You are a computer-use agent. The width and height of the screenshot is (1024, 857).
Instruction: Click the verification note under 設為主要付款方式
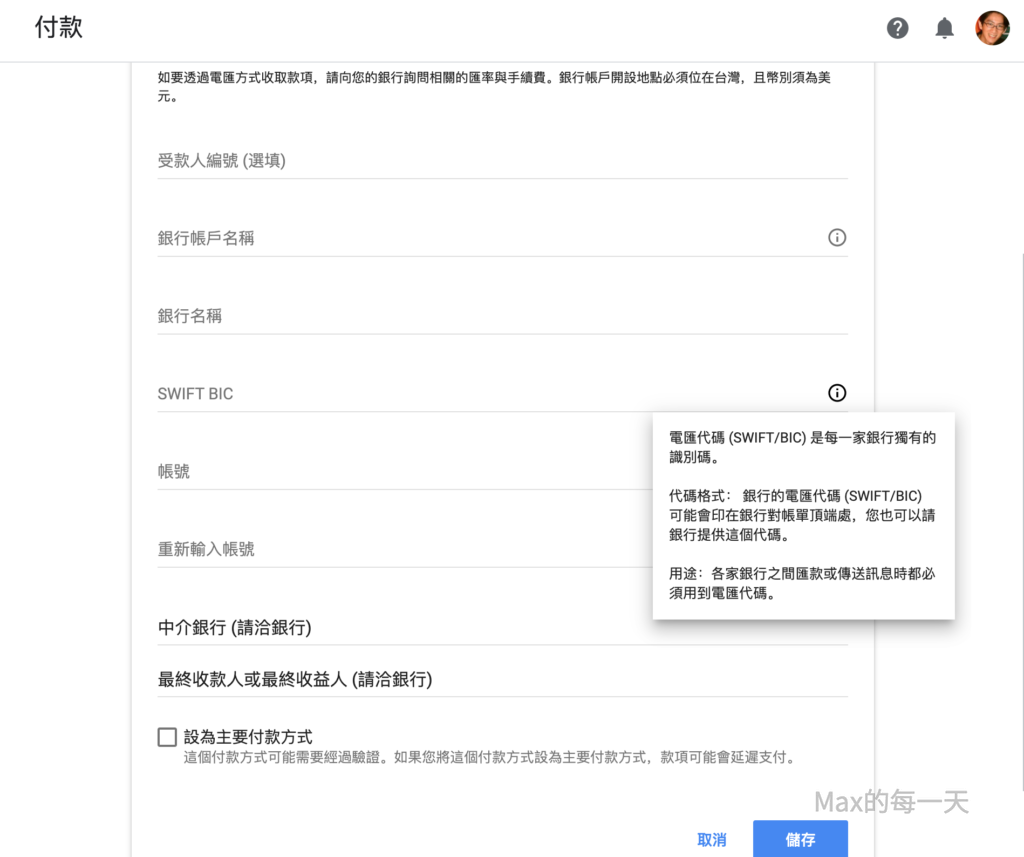(x=489, y=758)
